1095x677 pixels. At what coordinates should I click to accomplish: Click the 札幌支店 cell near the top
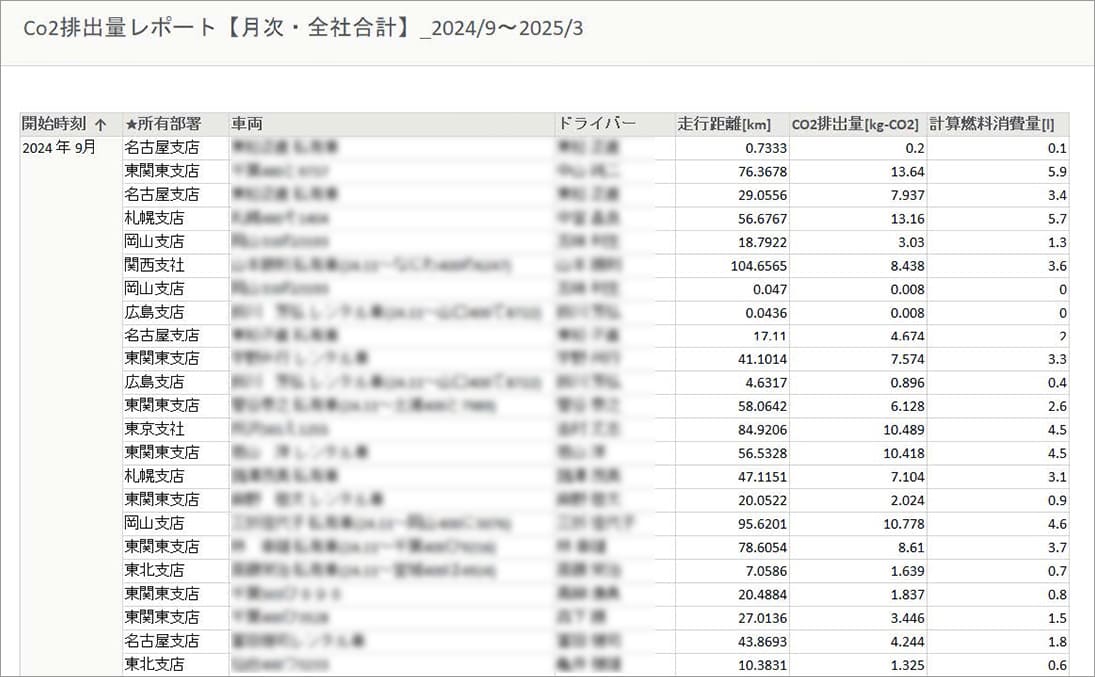point(165,217)
